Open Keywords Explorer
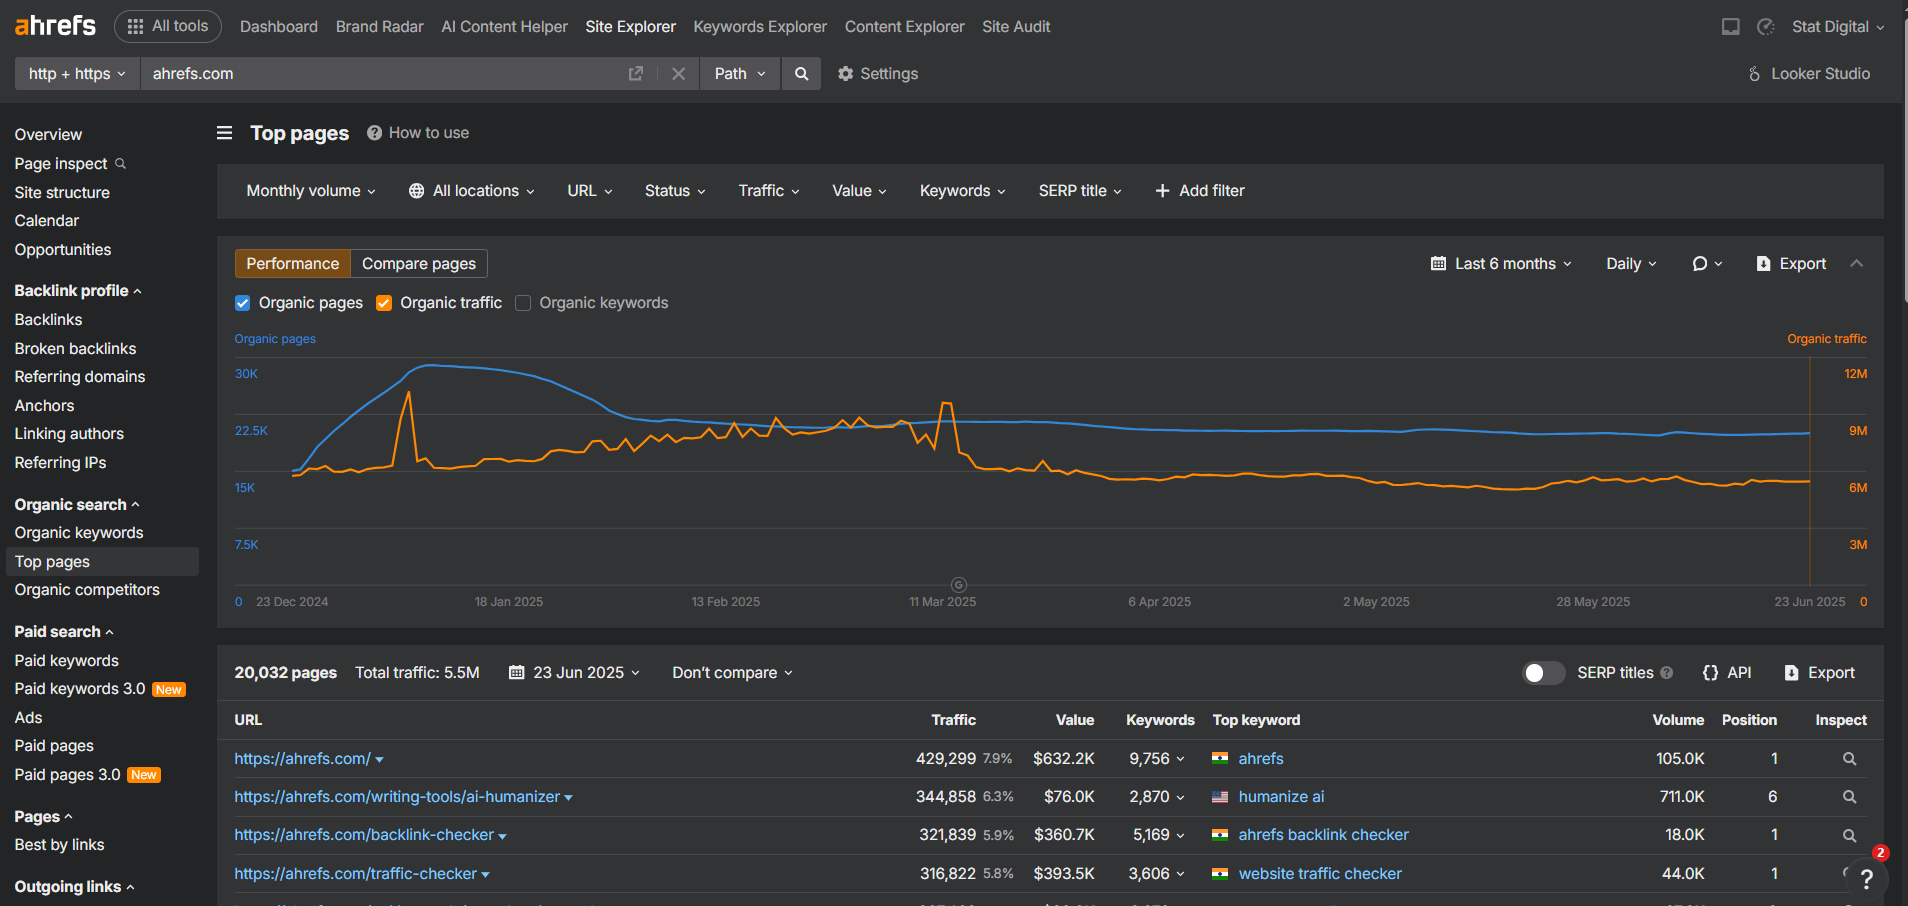 (760, 27)
